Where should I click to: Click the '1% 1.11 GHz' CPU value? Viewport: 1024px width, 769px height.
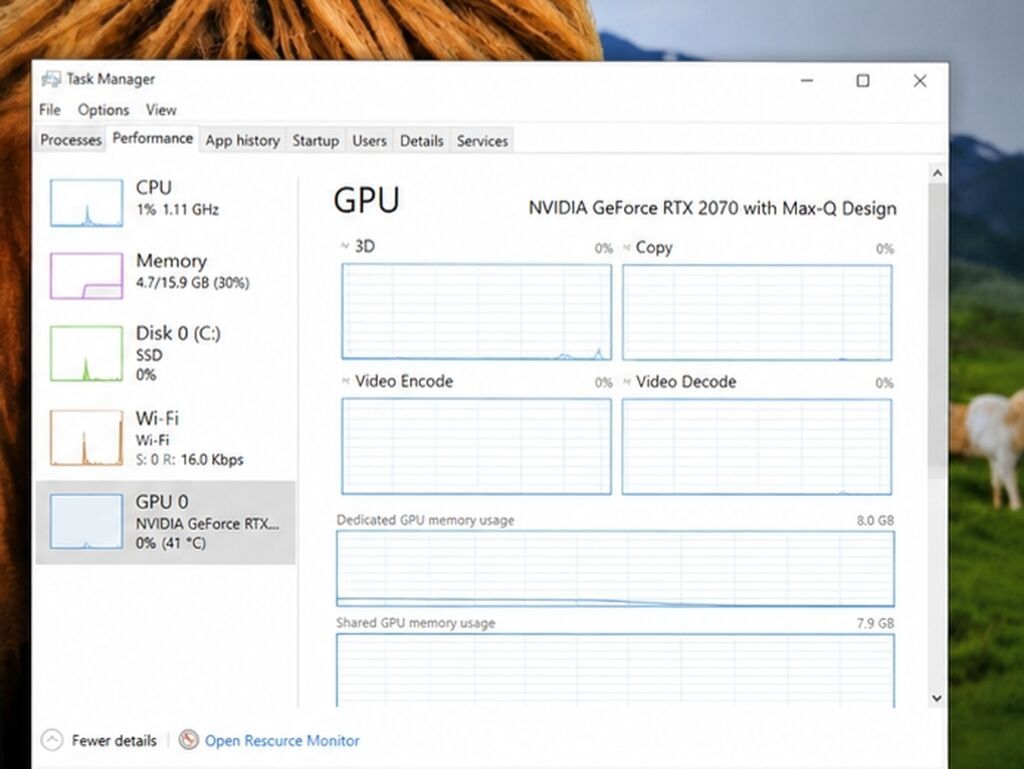[x=178, y=210]
